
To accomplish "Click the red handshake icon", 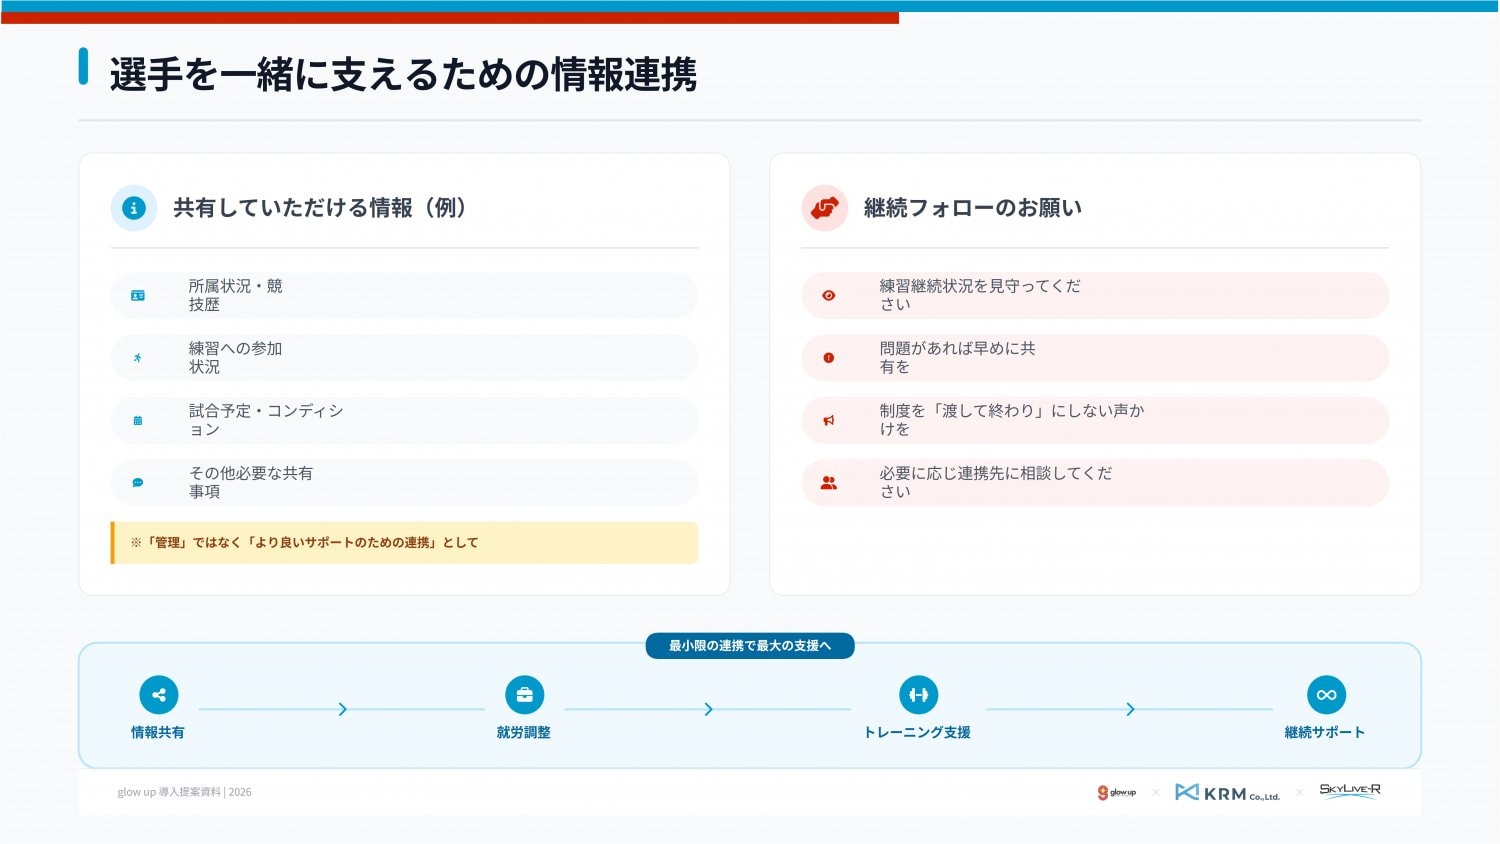I will point(824,208).
